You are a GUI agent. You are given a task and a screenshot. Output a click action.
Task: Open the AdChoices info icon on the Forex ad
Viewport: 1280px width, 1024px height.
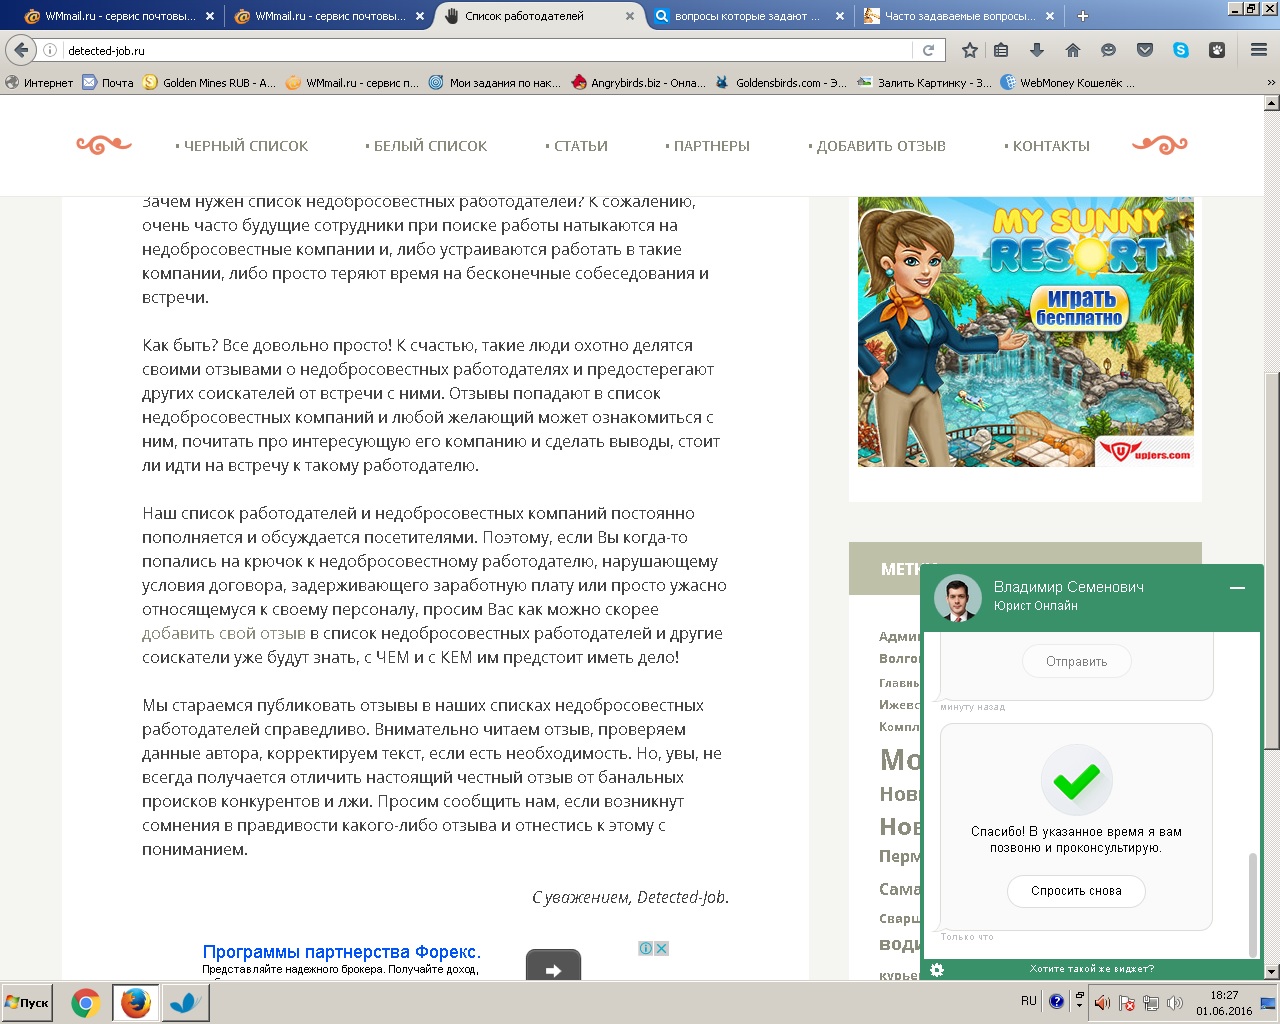coord(646,948)
